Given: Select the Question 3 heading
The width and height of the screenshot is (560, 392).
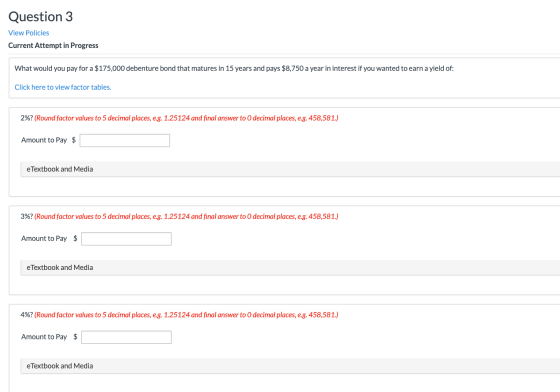Looking at the screenshot, I should tap(40, 16).
